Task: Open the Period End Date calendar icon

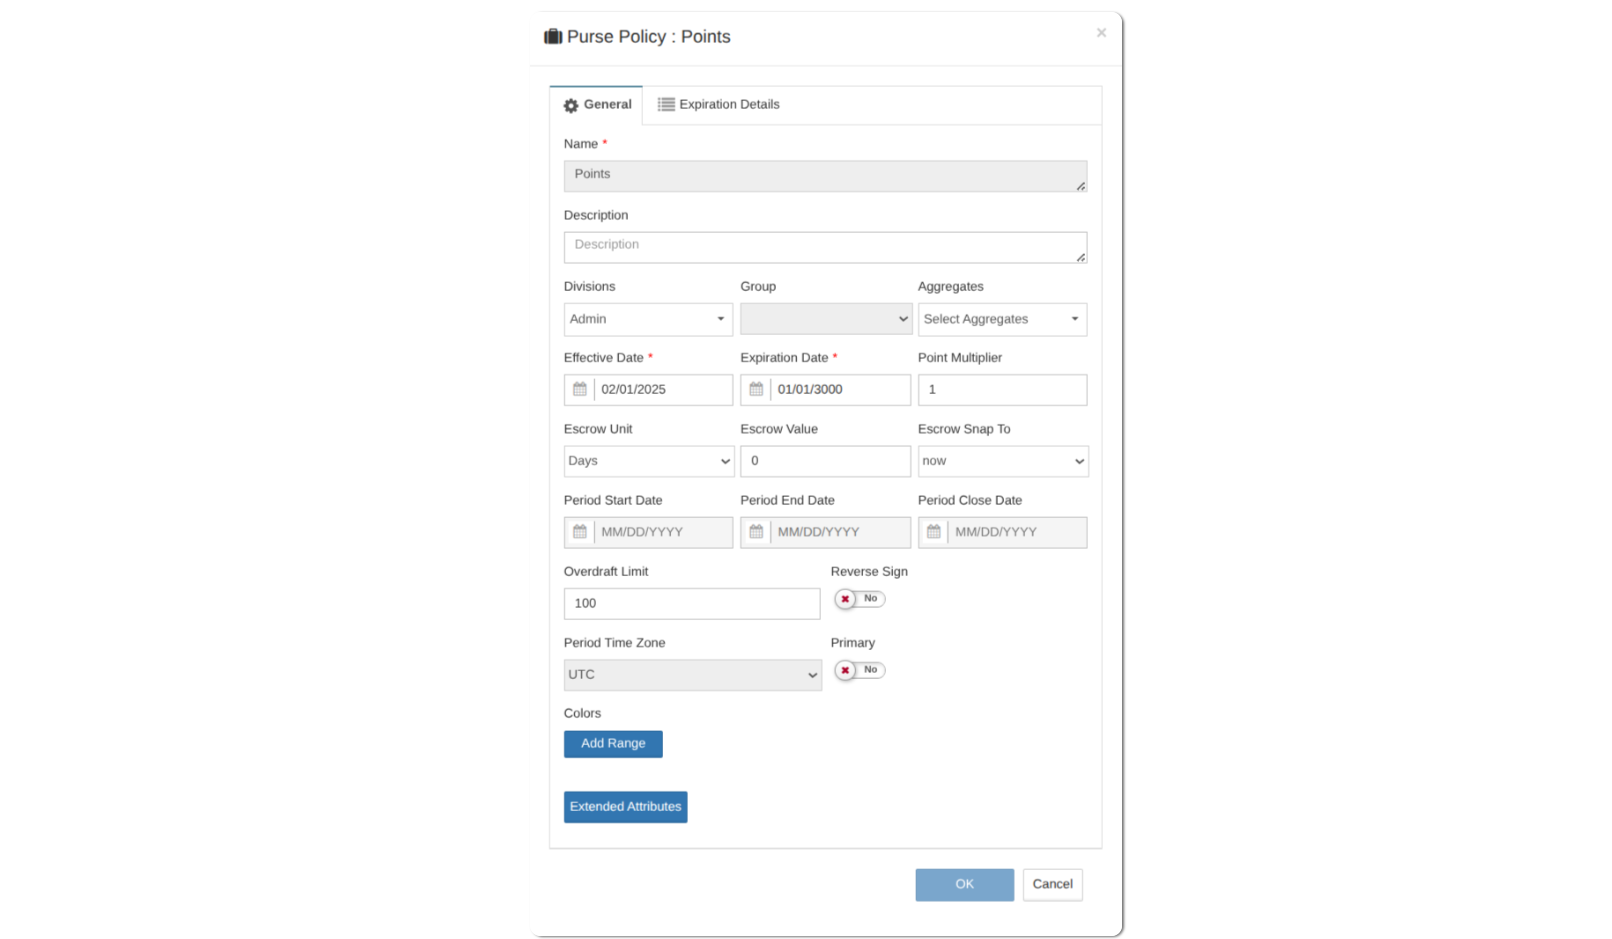Action: pos(756,532)
